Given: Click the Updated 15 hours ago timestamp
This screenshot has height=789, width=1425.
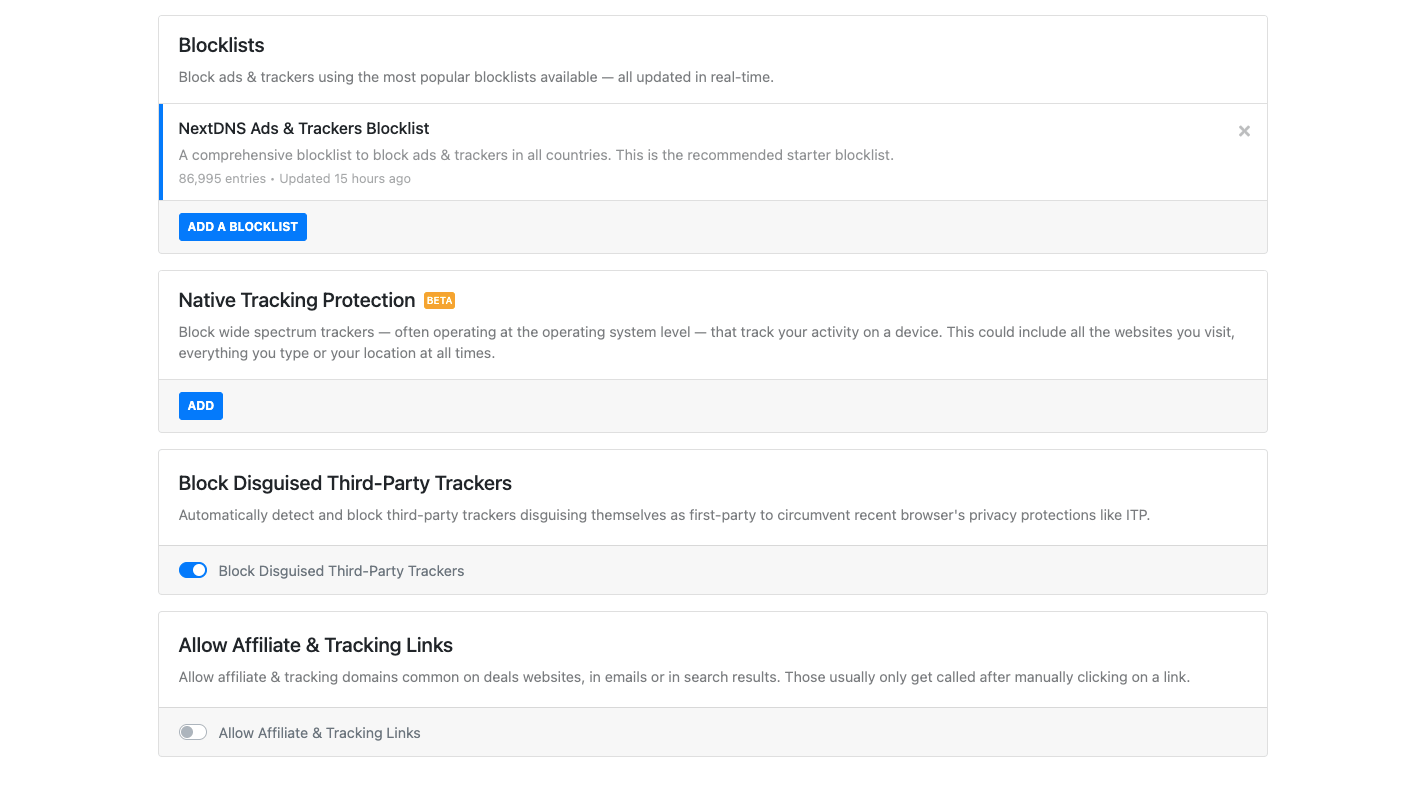Looking at the screenshot, I should click(345, 179).
